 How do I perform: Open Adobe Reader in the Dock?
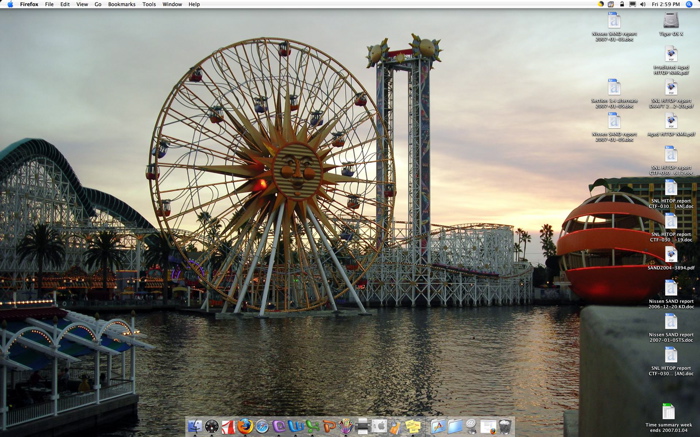[x=228, y=426]
